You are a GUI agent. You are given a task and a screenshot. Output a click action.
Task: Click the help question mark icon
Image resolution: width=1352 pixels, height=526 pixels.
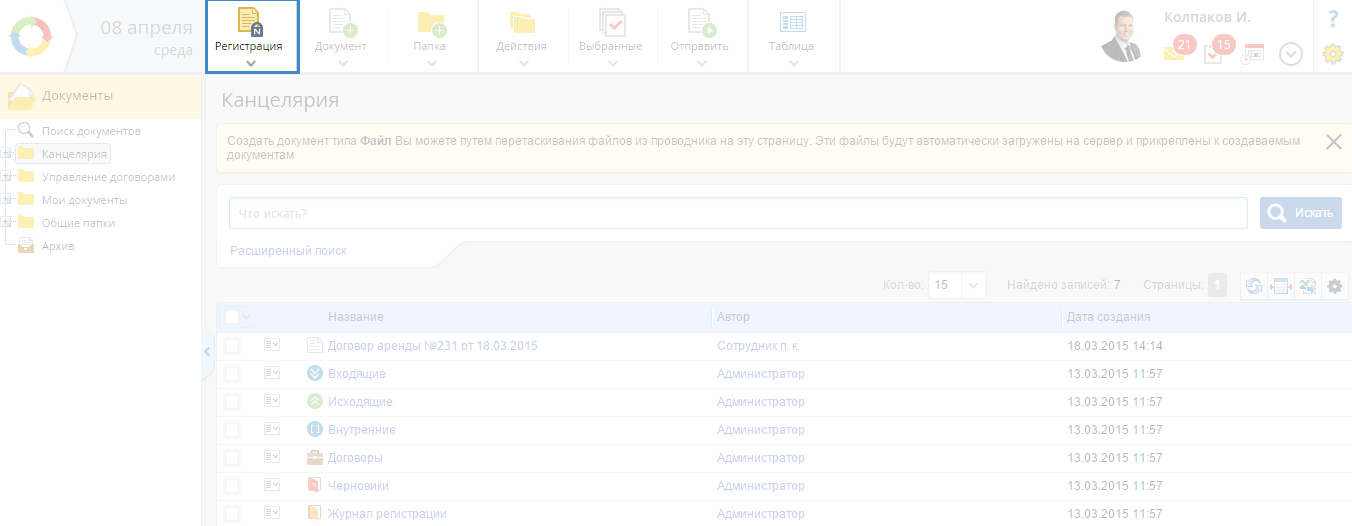(x=1332, y=19)
